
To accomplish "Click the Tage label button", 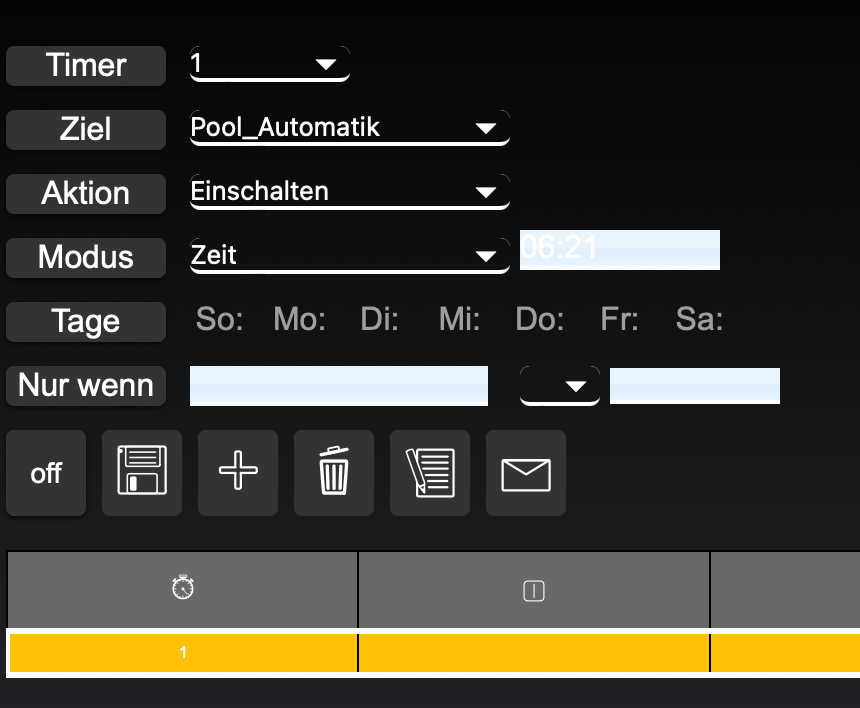I will coord(86,322).
